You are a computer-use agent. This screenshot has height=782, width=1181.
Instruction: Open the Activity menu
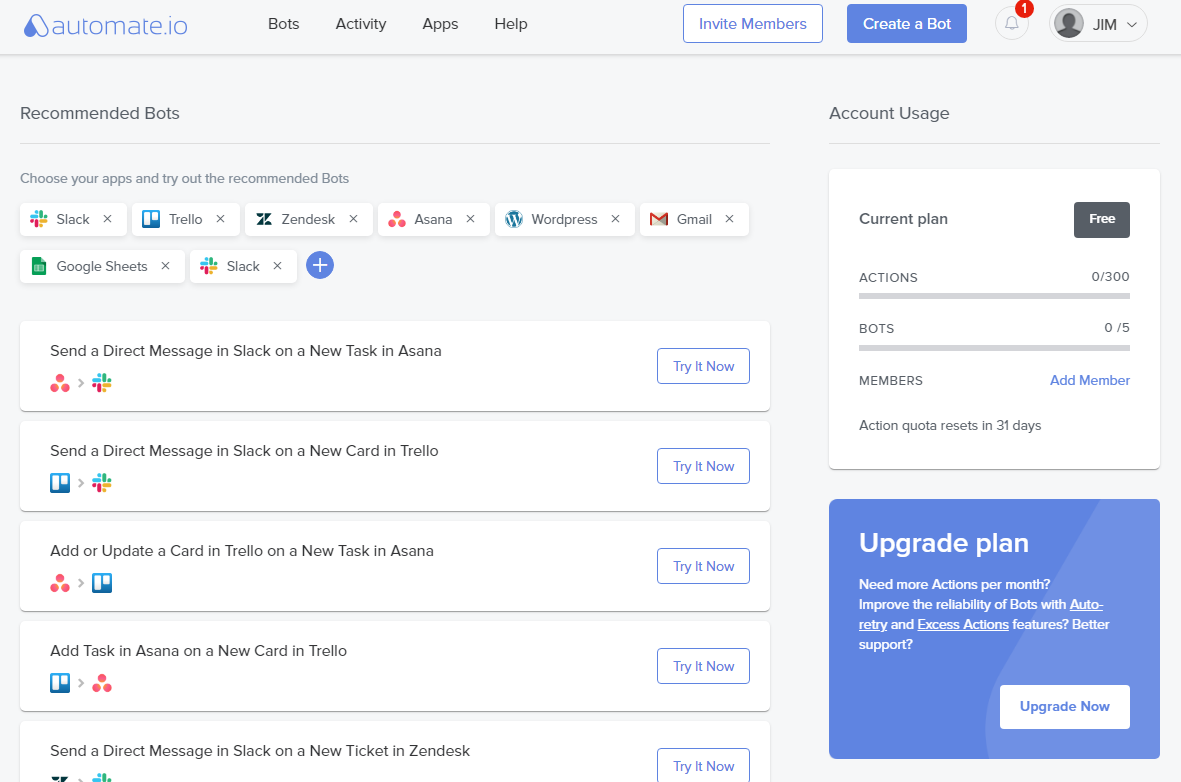[361, 24]
